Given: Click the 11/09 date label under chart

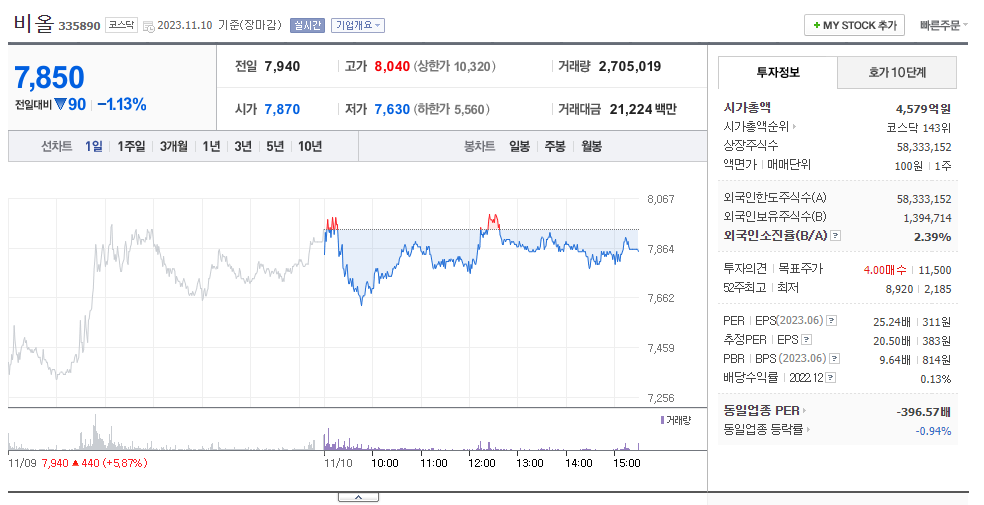Looking at the screenshot, I should [22, 463].
